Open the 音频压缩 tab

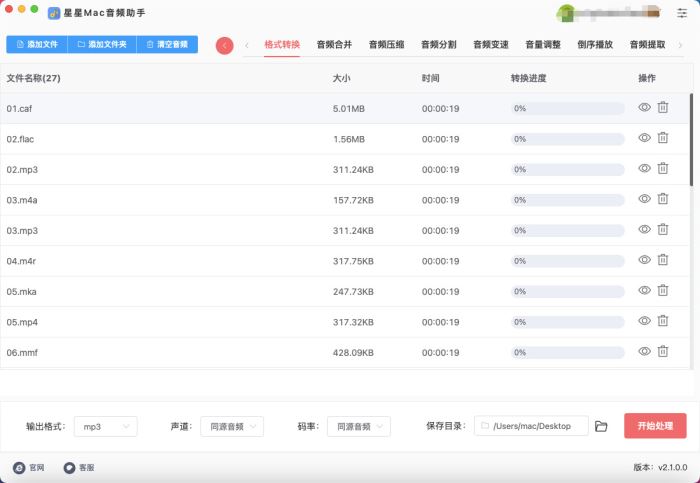[x=387, y=45]
